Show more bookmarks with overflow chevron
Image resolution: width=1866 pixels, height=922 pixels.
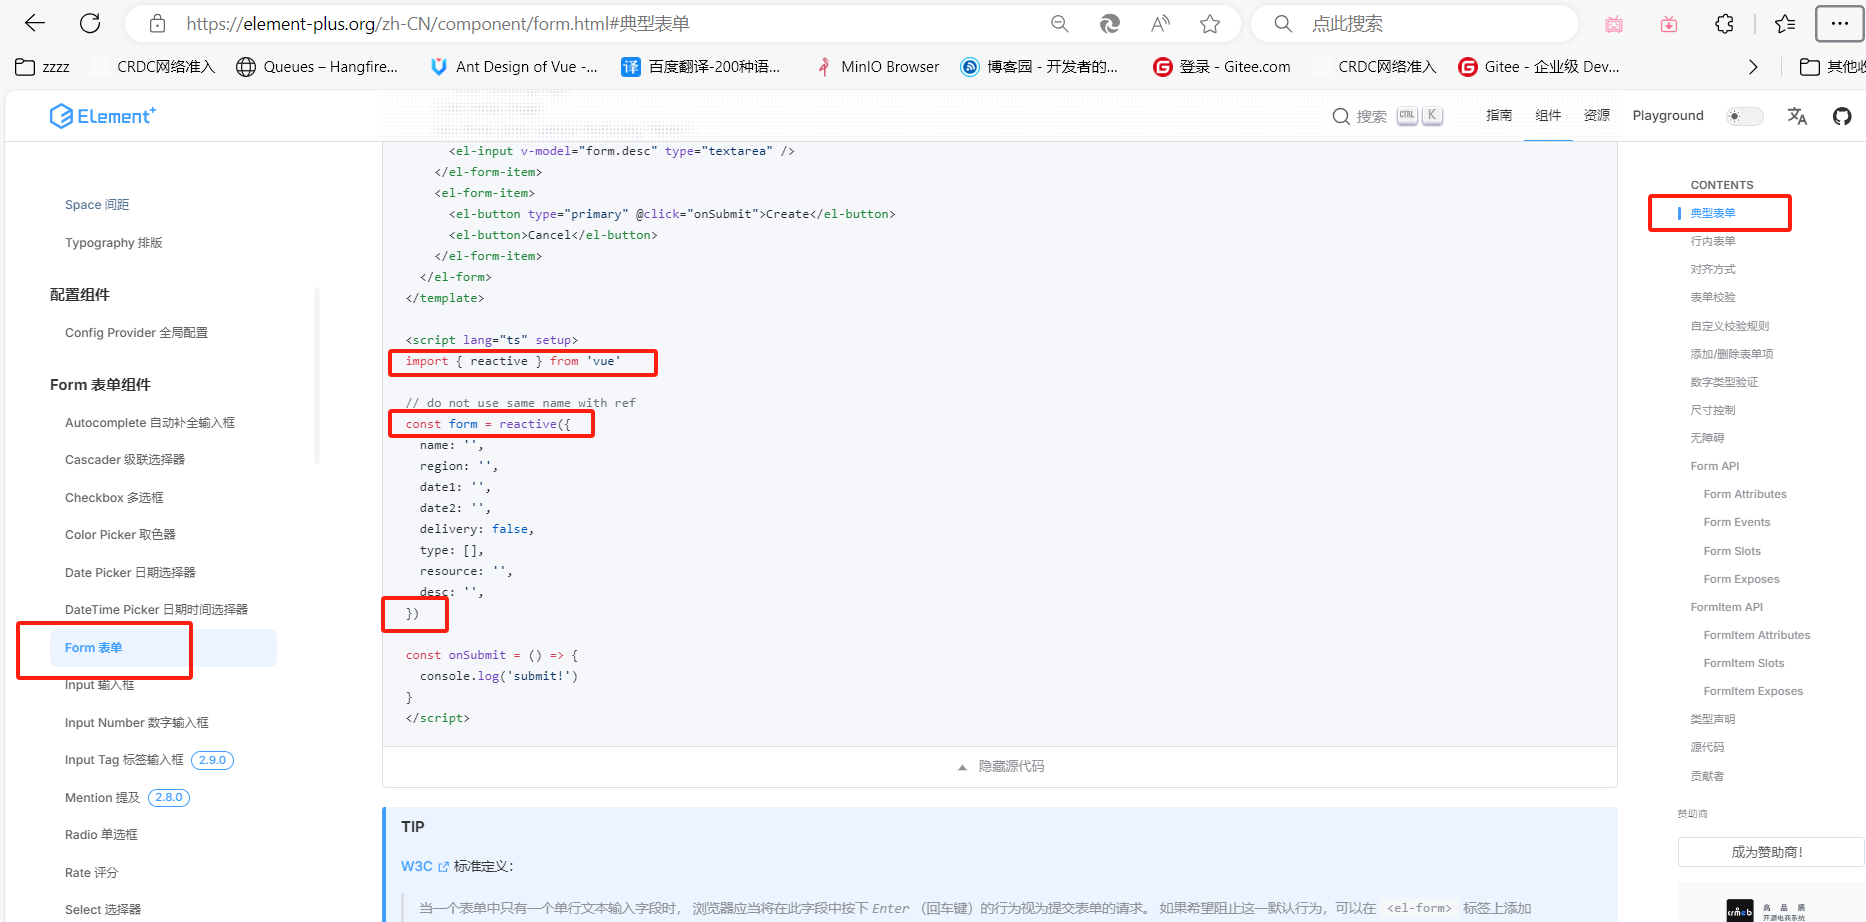(x=1753, y=67)
